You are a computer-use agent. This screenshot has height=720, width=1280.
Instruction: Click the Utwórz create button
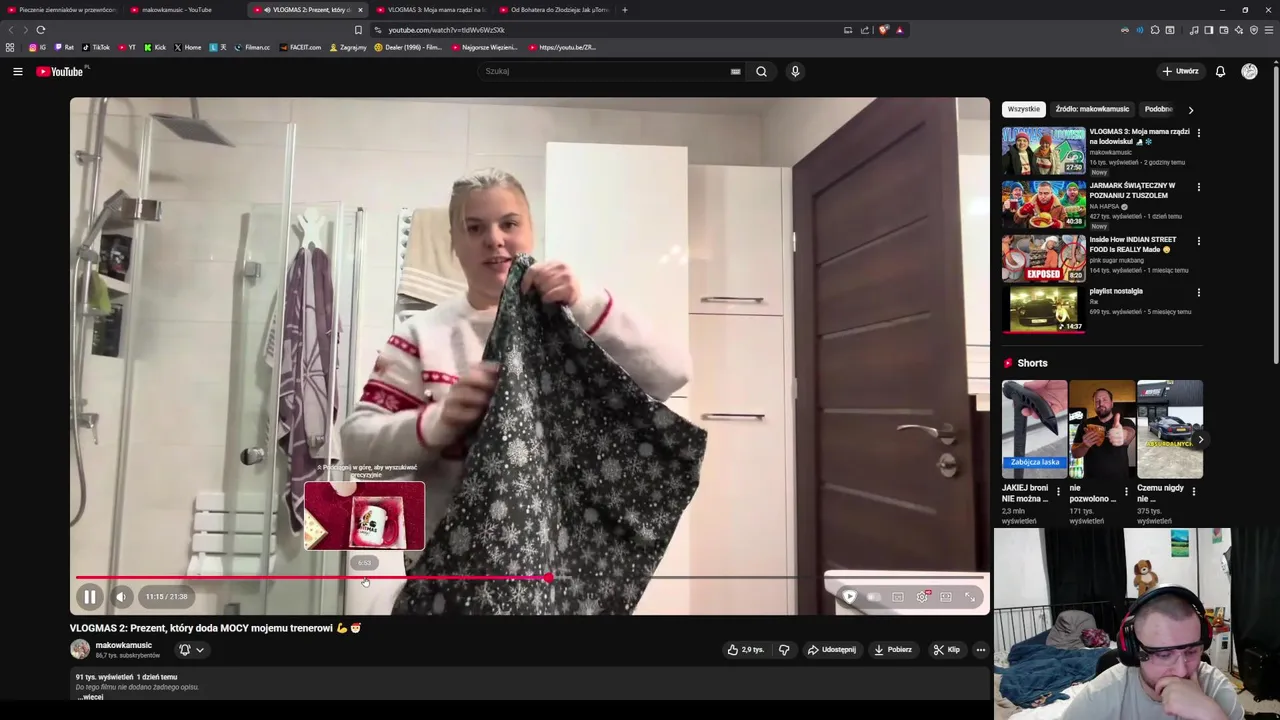tap(1181, 71)
